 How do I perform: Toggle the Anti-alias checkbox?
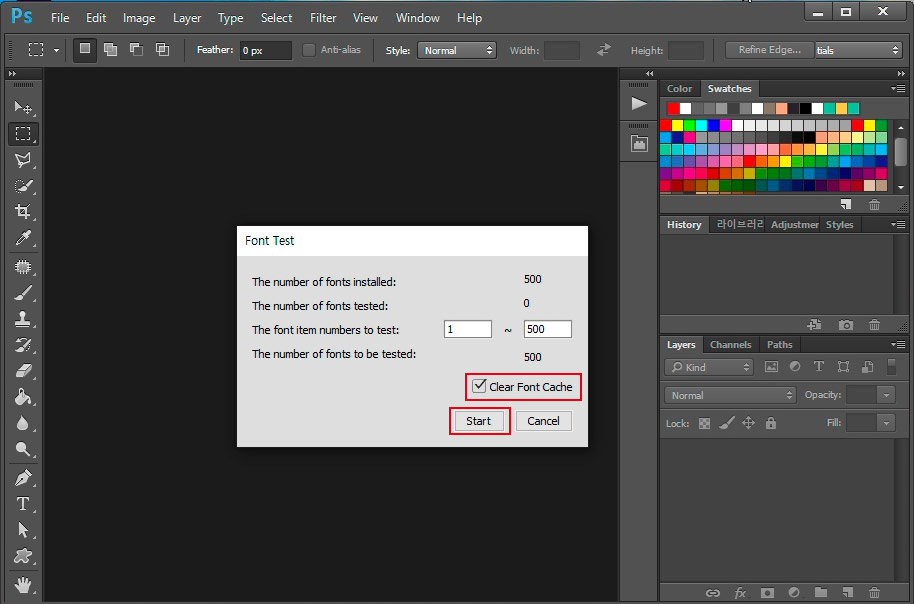(309, 50)
